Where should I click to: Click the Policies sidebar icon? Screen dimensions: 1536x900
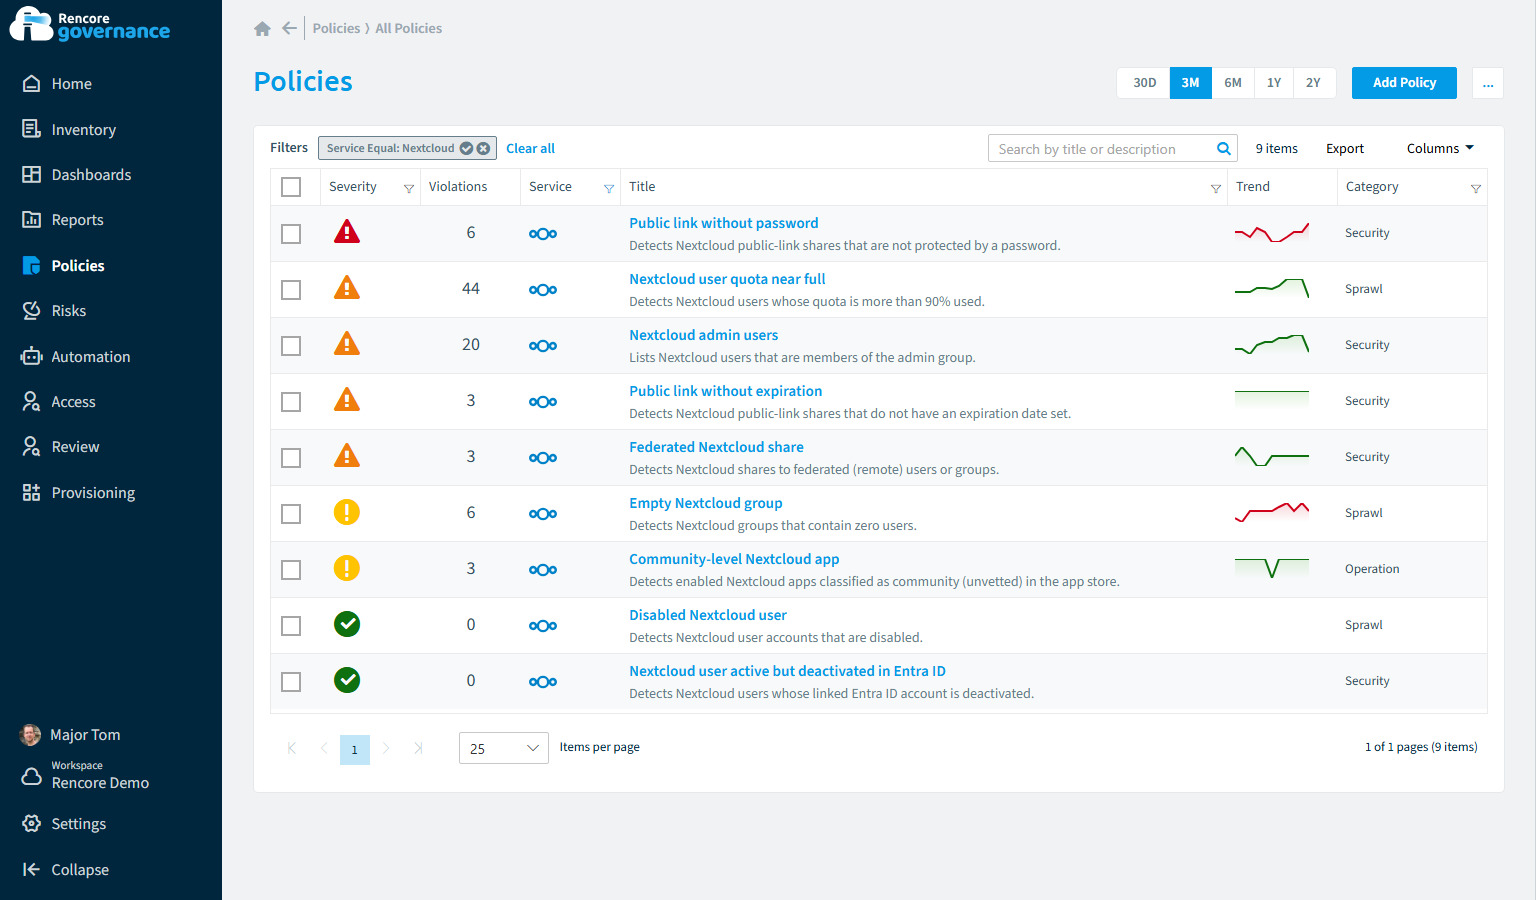pos(32,266)
